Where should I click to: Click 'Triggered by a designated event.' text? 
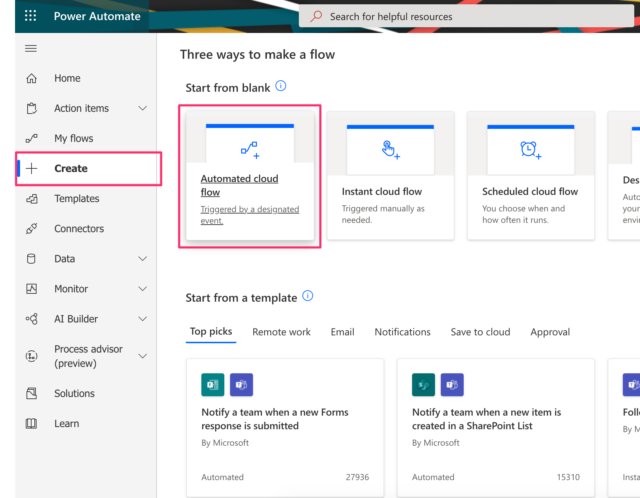(x=250, y=215)
